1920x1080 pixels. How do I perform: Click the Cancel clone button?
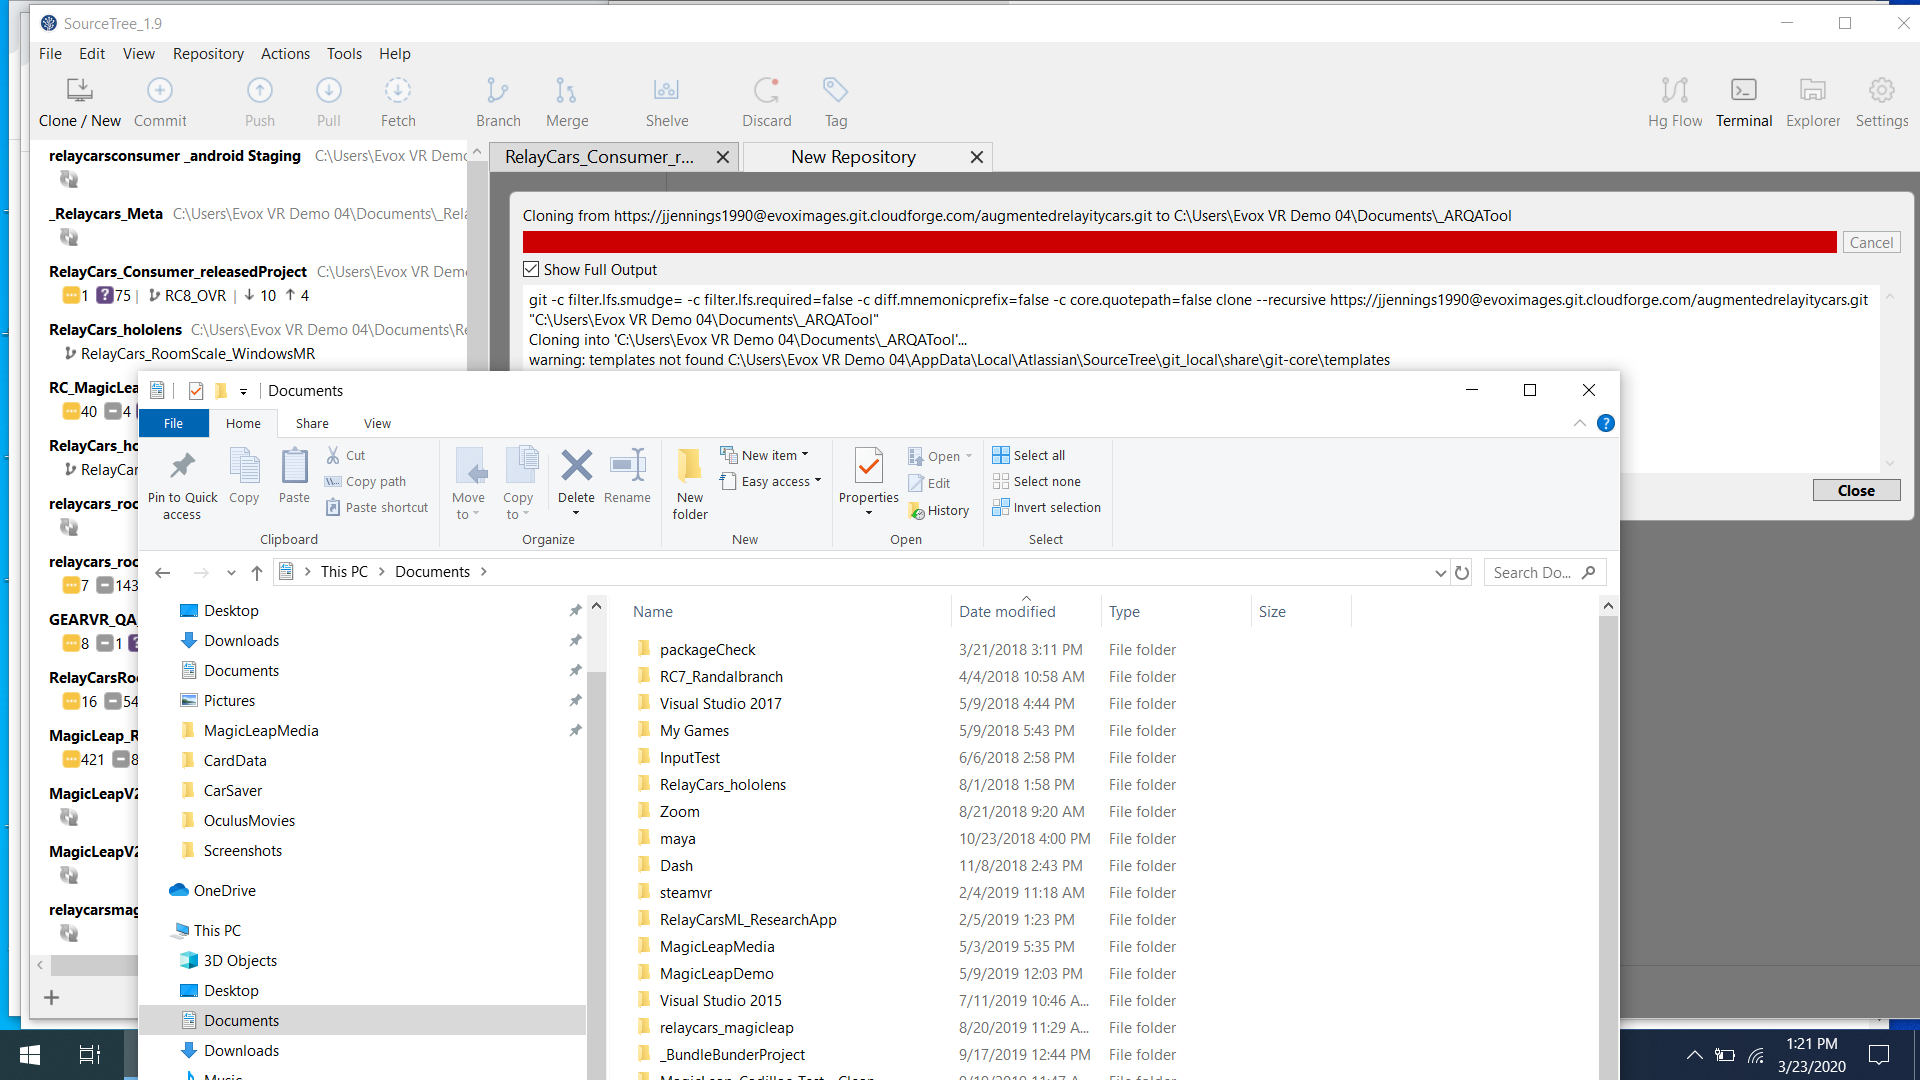pyautogui.click(x=1871, y=242)
